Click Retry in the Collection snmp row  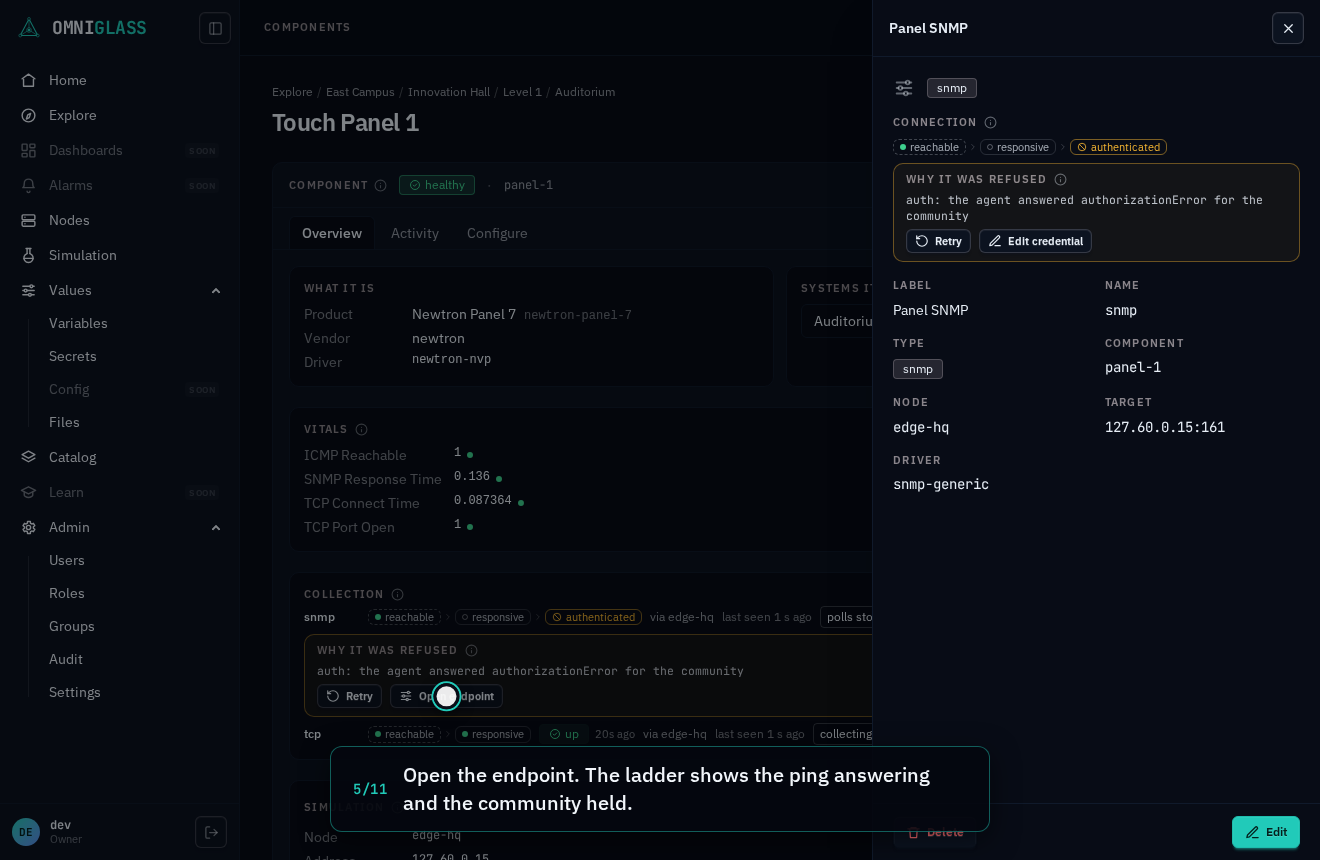pyautogui.click(x=349, y=696)
